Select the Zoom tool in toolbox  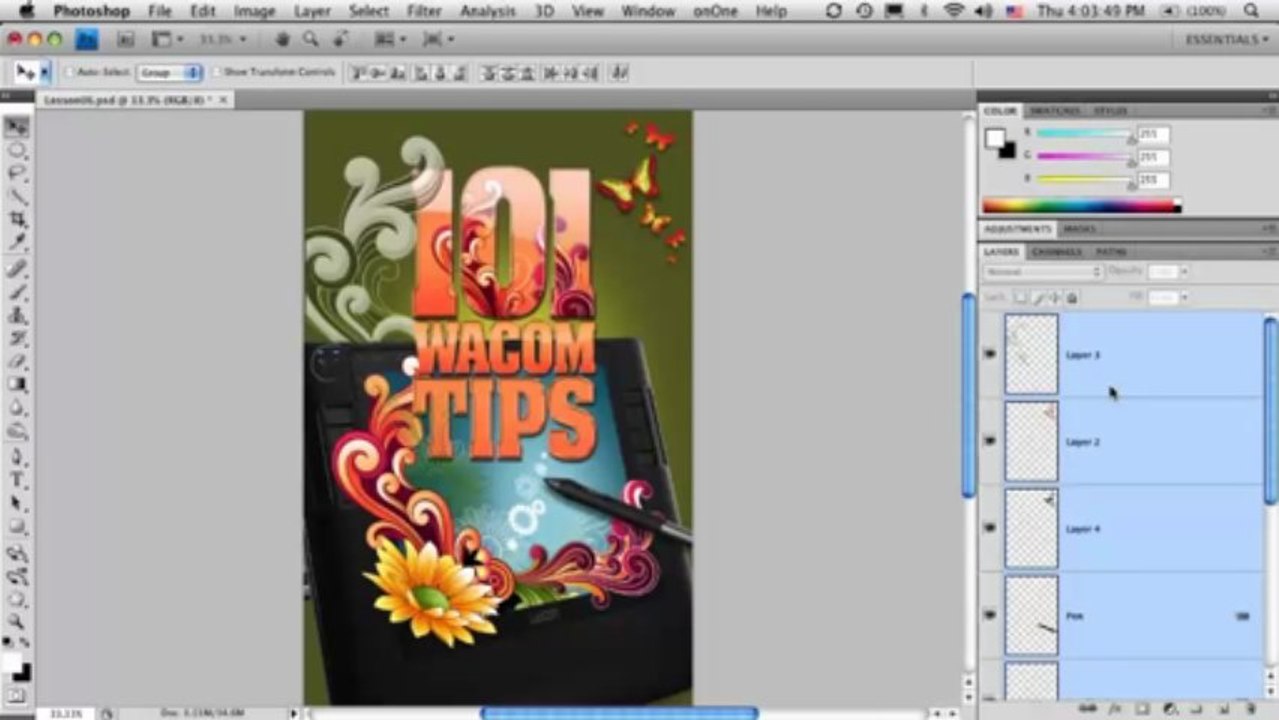click(x=17, y=622)
